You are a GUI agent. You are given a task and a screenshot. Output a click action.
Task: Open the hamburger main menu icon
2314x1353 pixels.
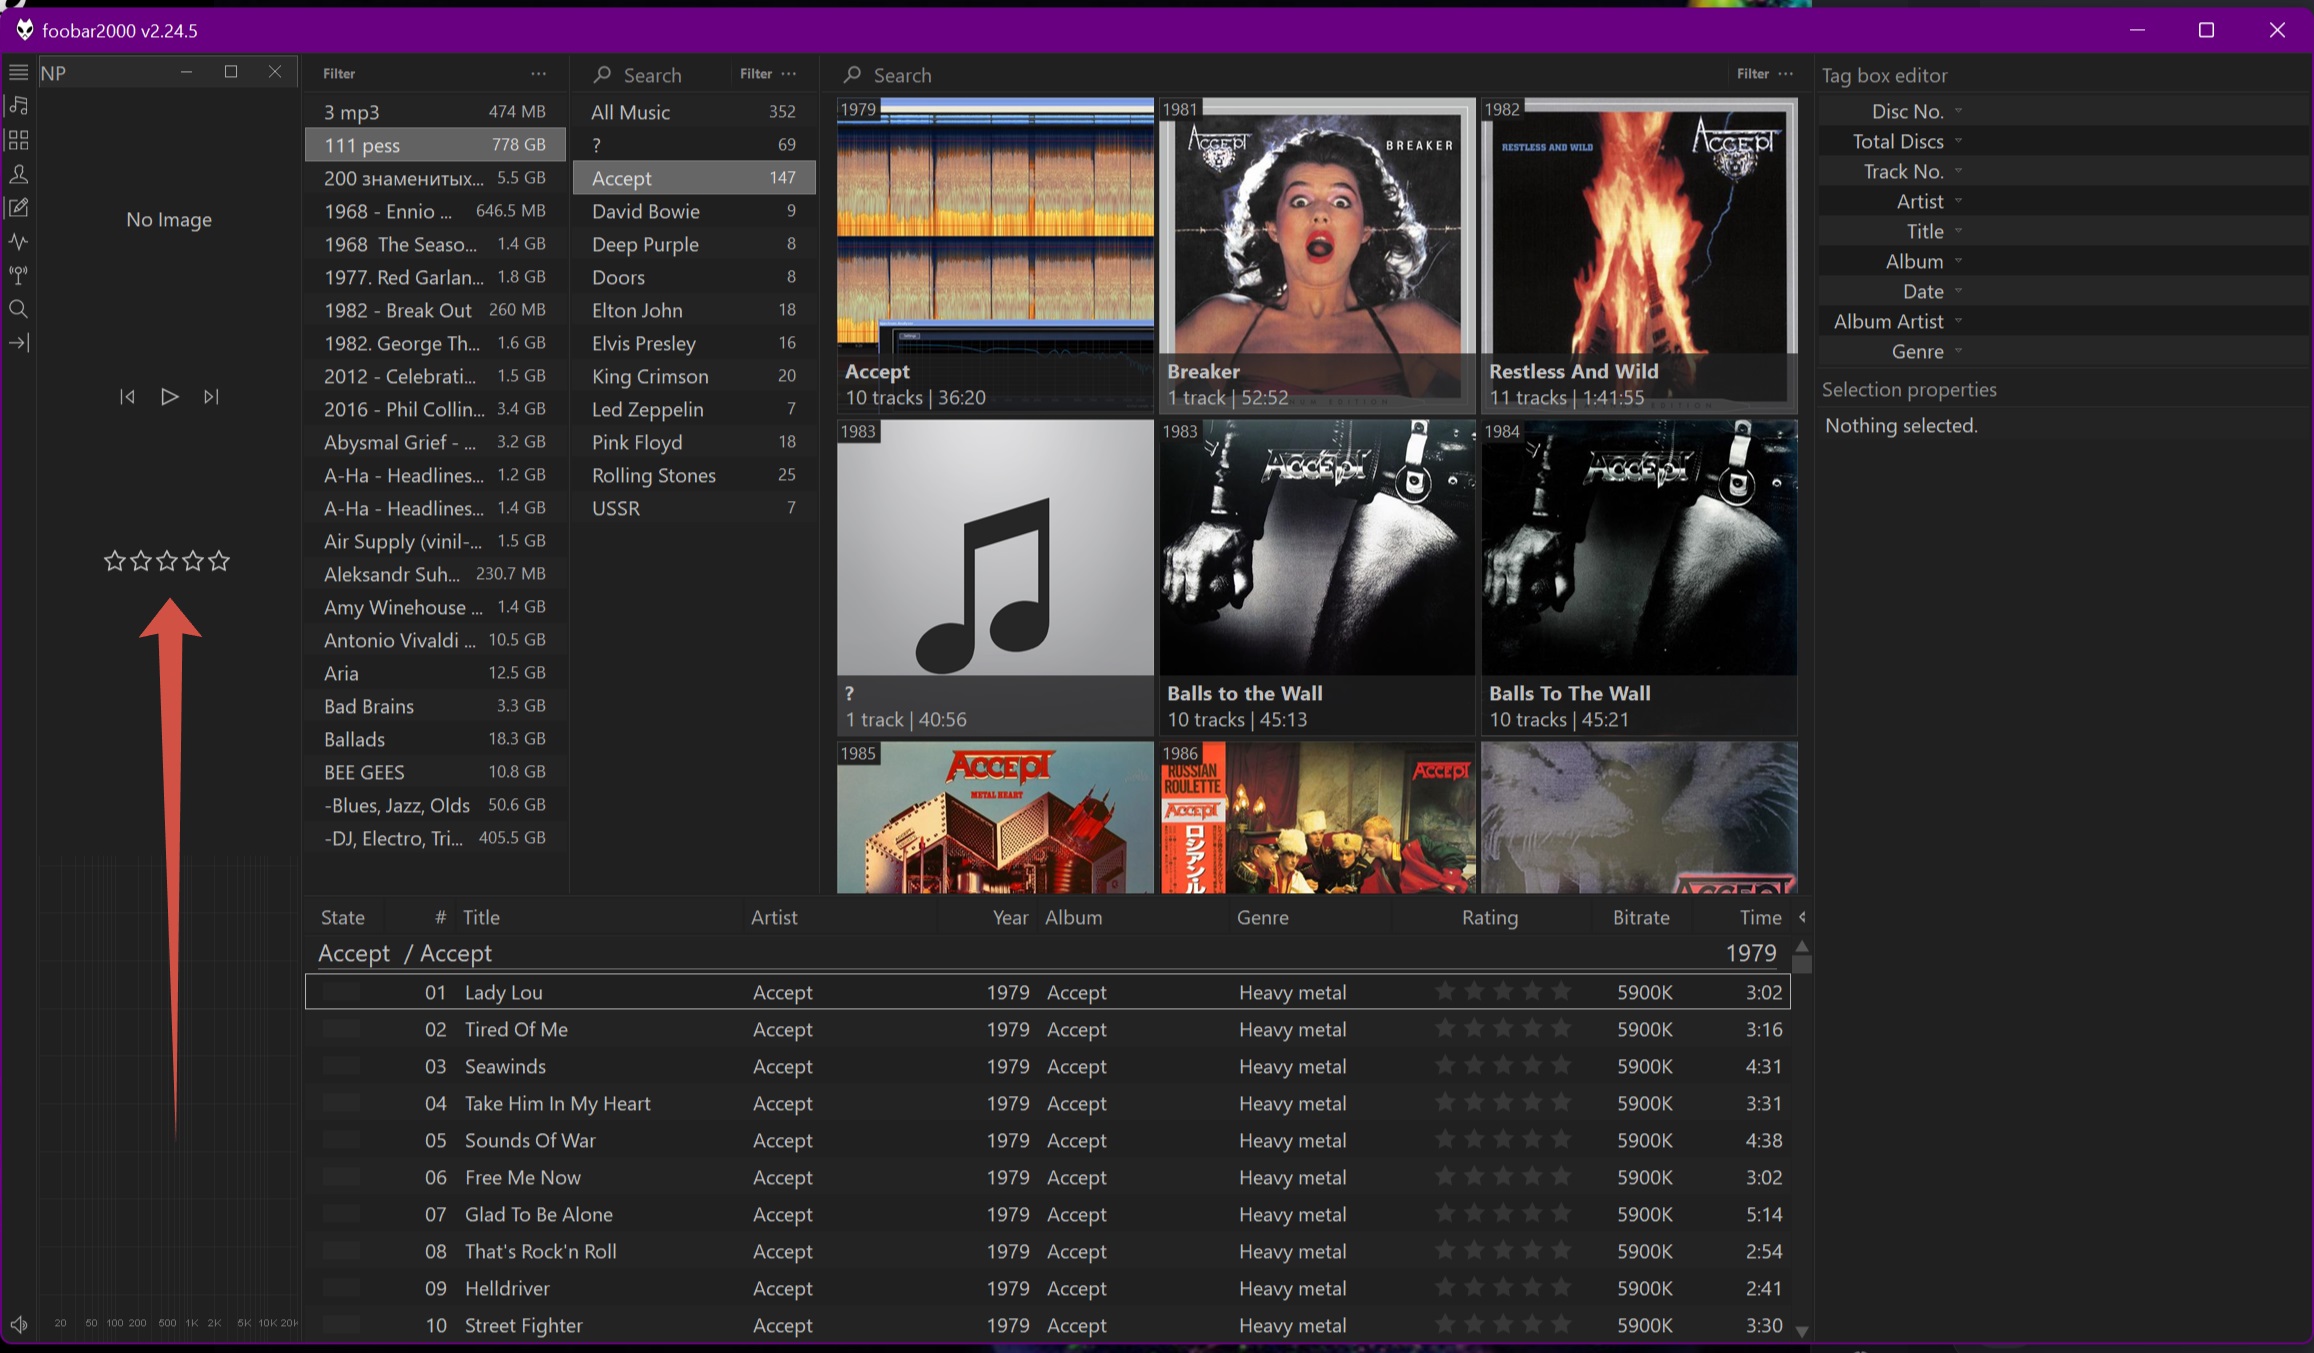click(x=18, y=72)
